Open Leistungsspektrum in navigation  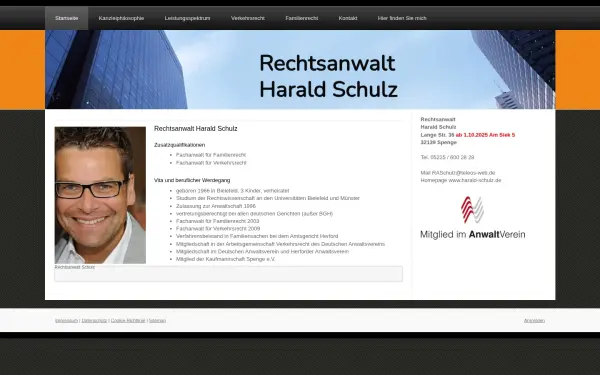tap(188, 18)
